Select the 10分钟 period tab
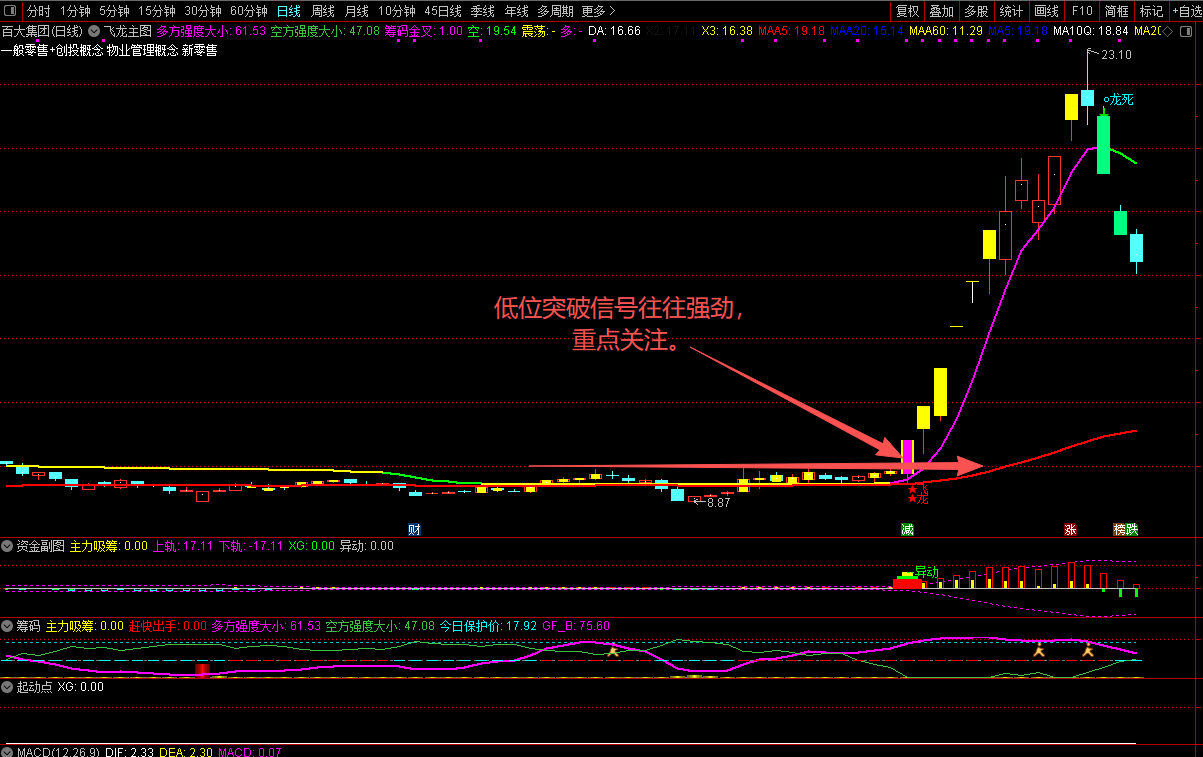Screen dimensions: 1203x757 coord(397,11)
